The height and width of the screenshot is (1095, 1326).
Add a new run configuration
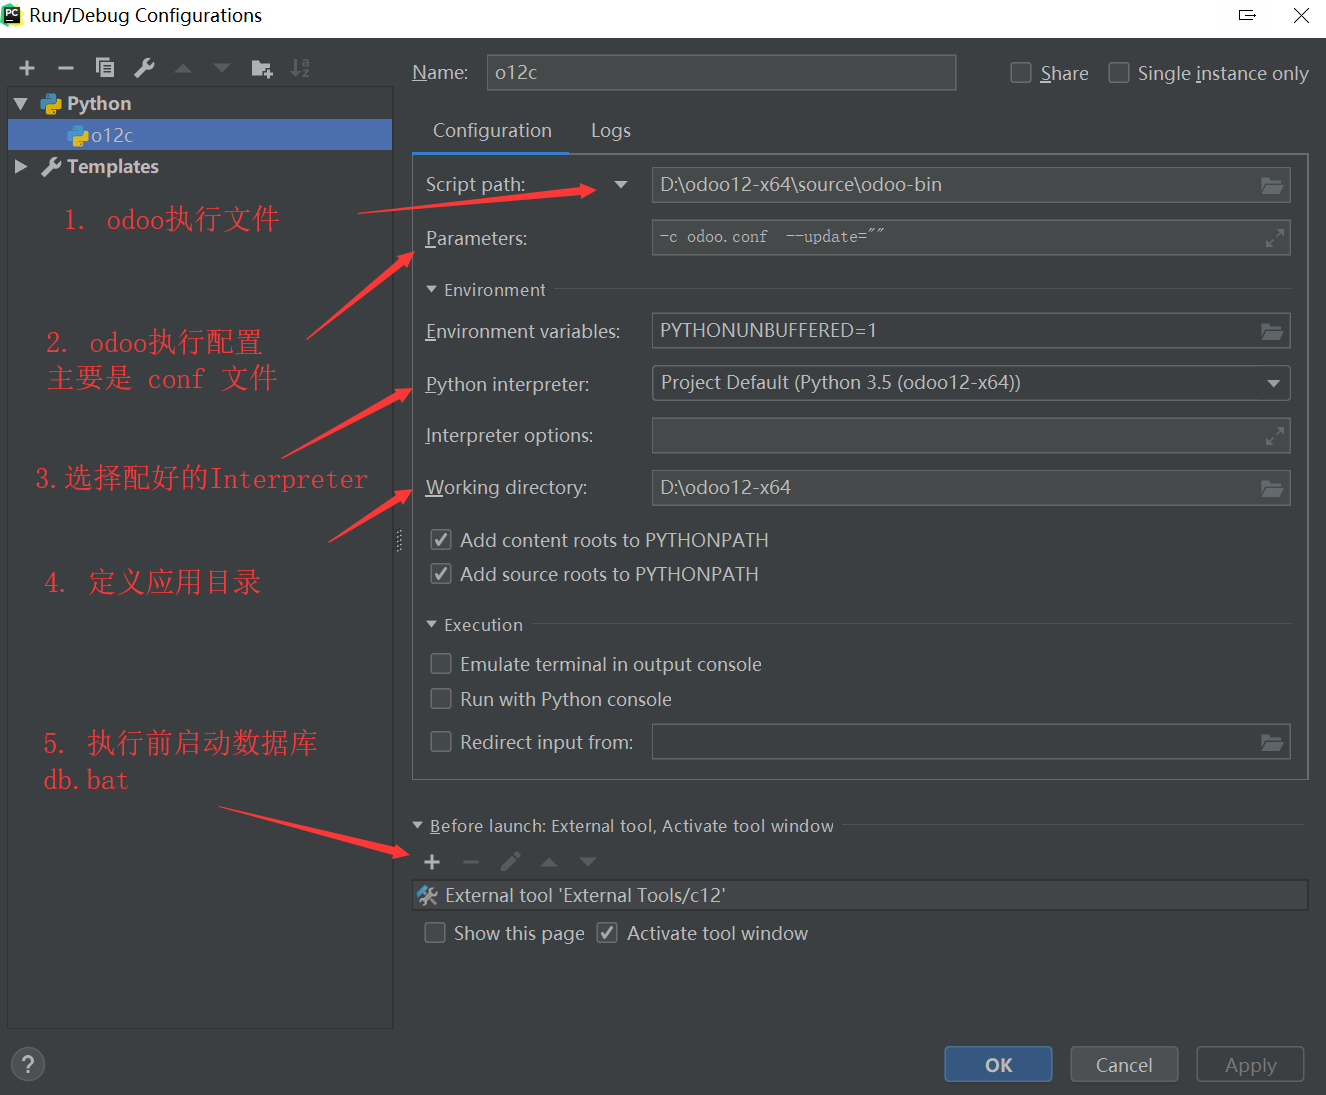[x=27, y=68]
